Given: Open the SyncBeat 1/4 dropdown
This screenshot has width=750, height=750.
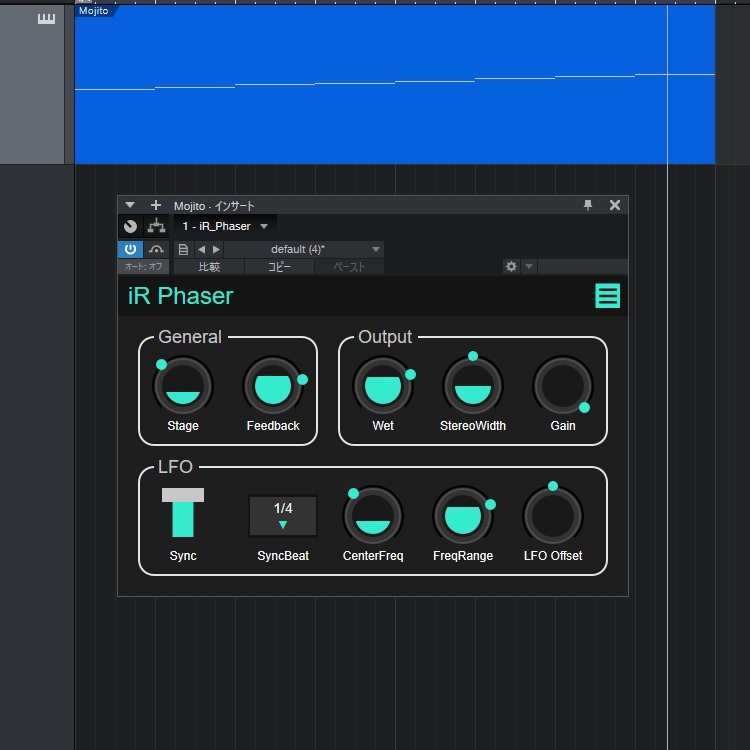Looking at the screenshot, I should (283, 516).
